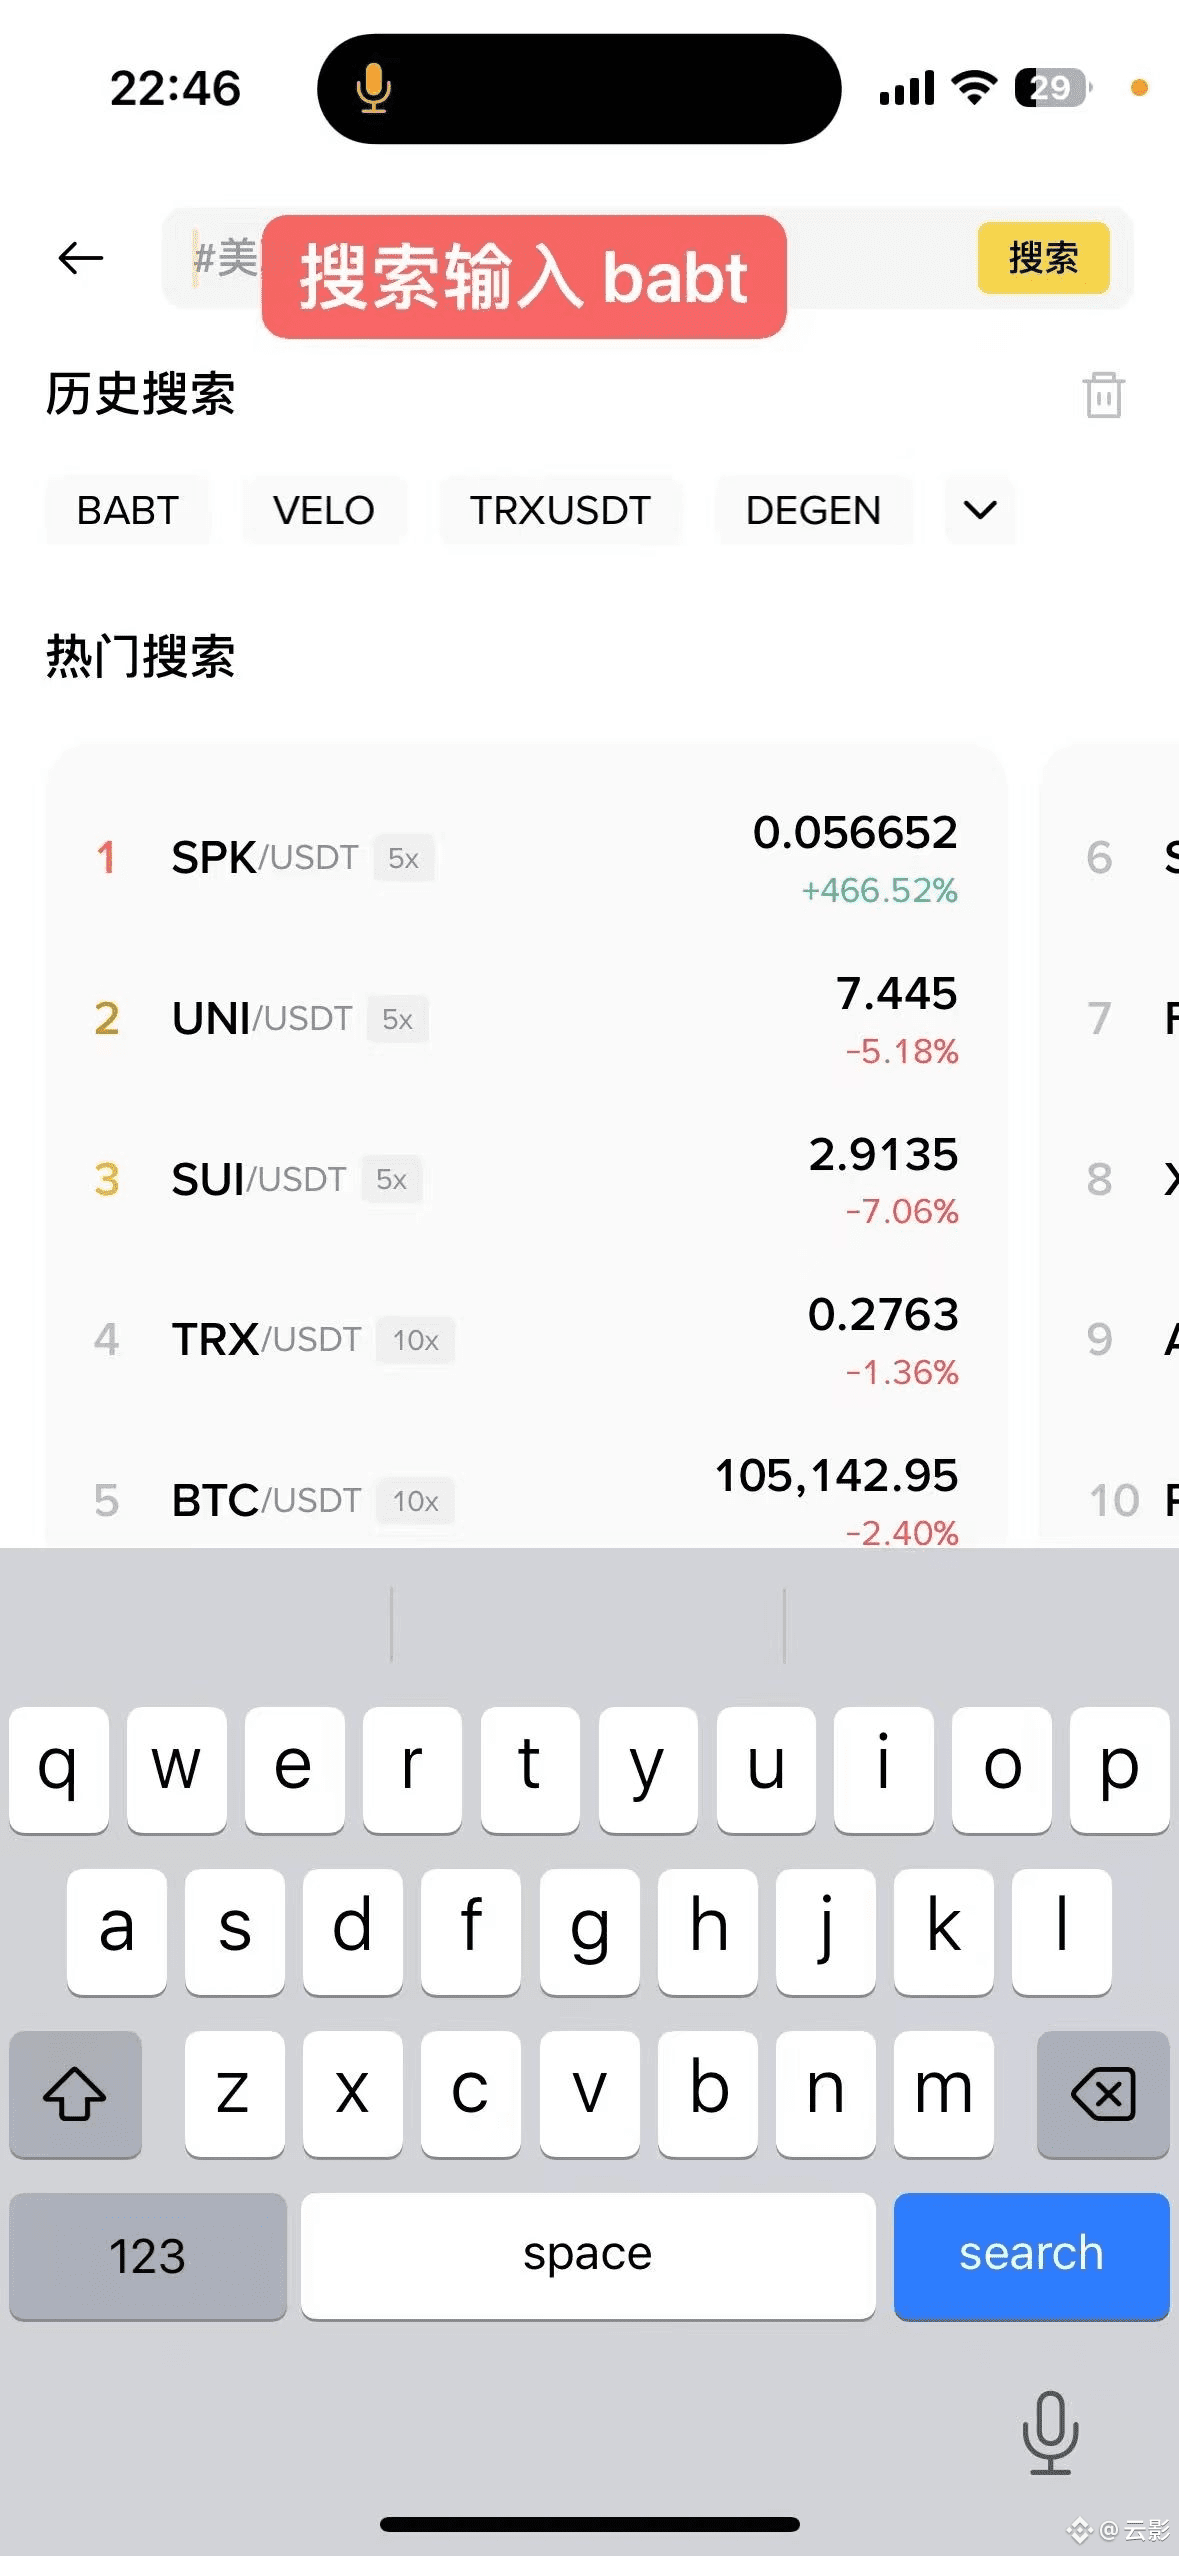
Task: Tap the keyboard dictation microphone icon
Action: point(1050,2432)
